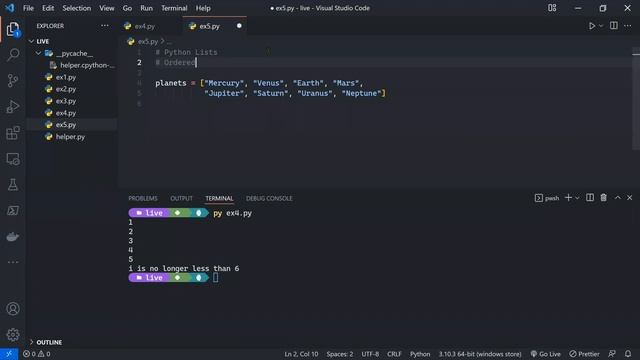Close unsaved ex5.py tab via dot

pos(239,26)
